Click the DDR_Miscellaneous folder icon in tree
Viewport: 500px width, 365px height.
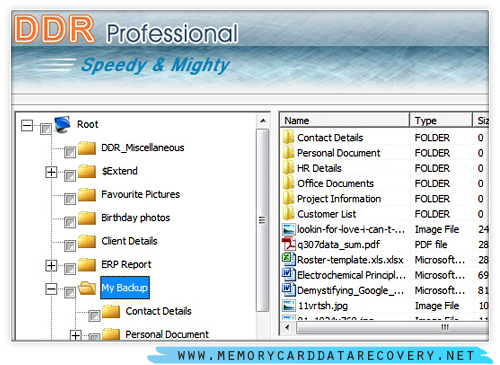(87, 148)
